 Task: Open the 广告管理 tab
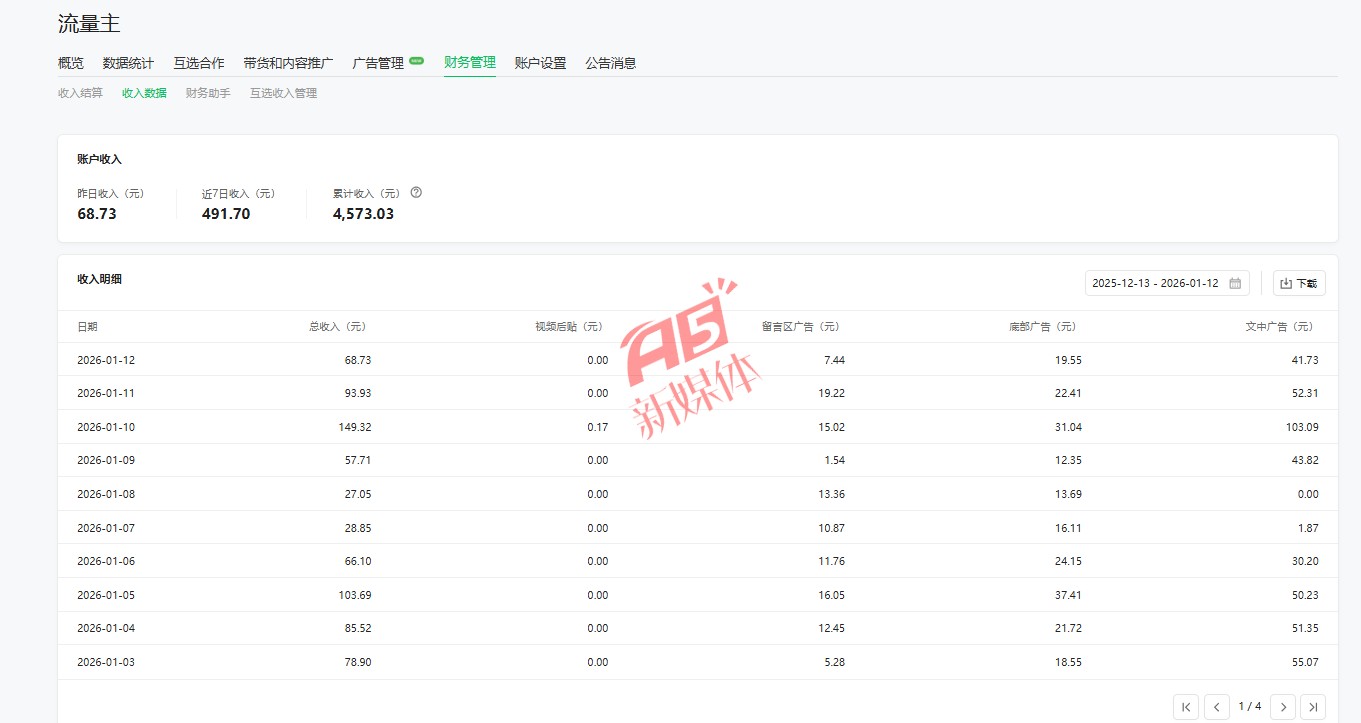pos(378,63)
